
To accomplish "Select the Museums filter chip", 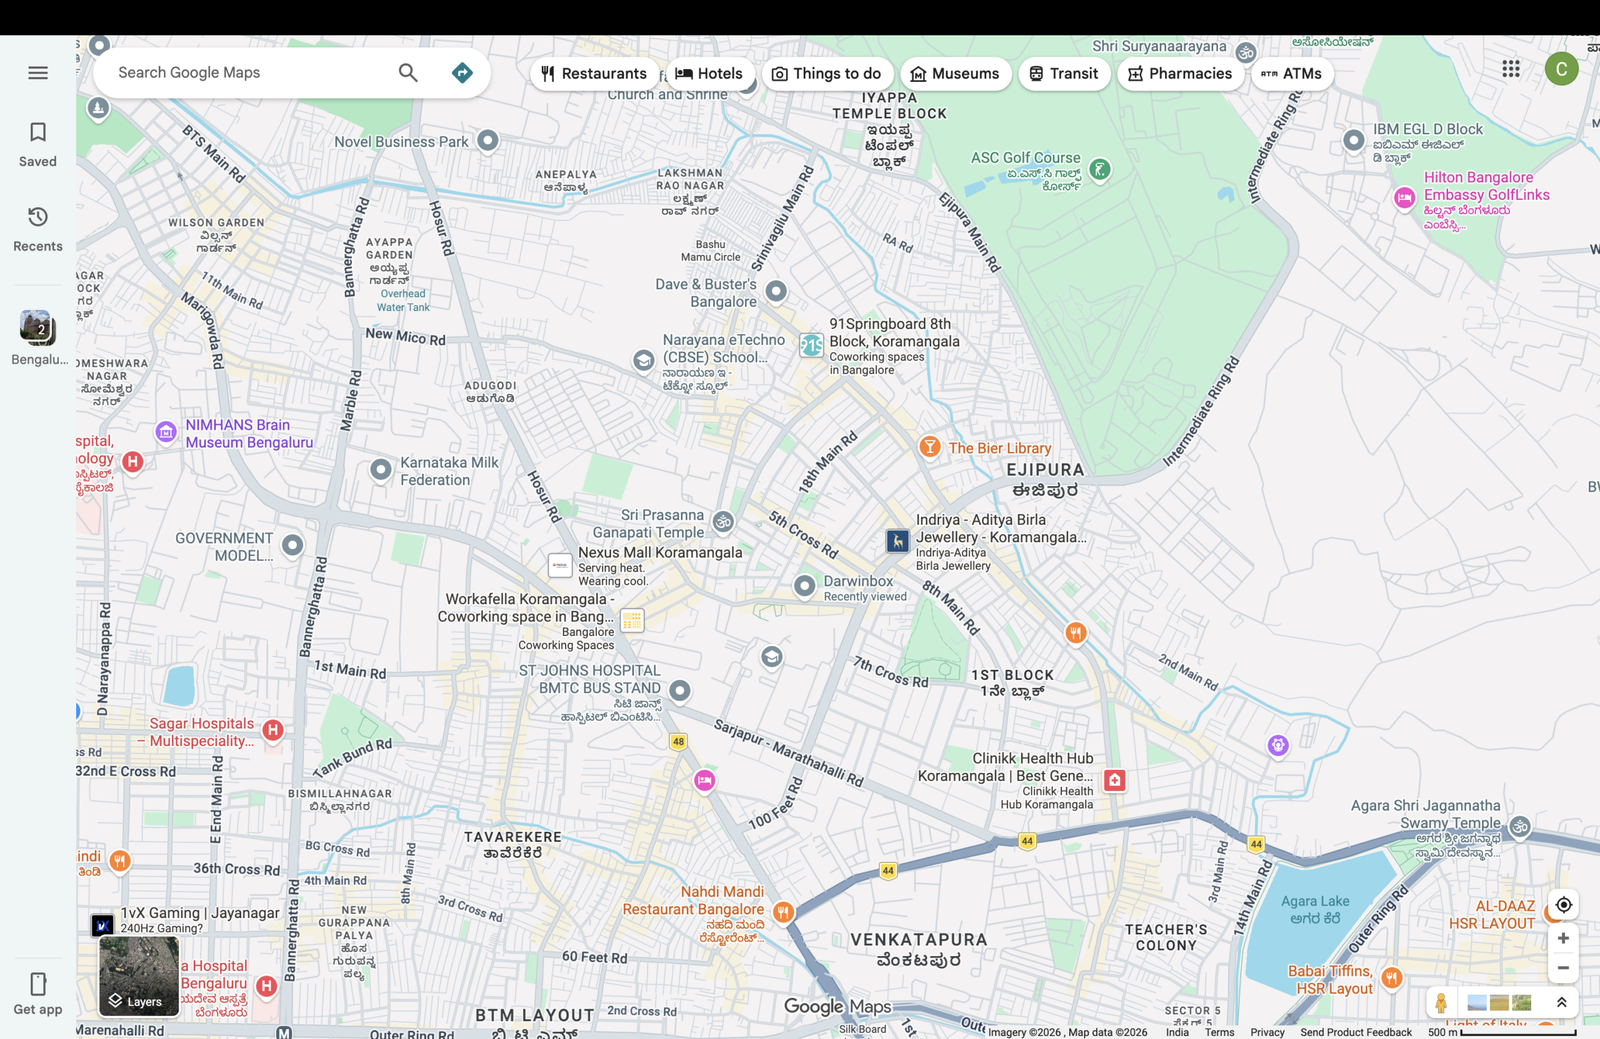I will pyautogui.click(x=955, y=73).
